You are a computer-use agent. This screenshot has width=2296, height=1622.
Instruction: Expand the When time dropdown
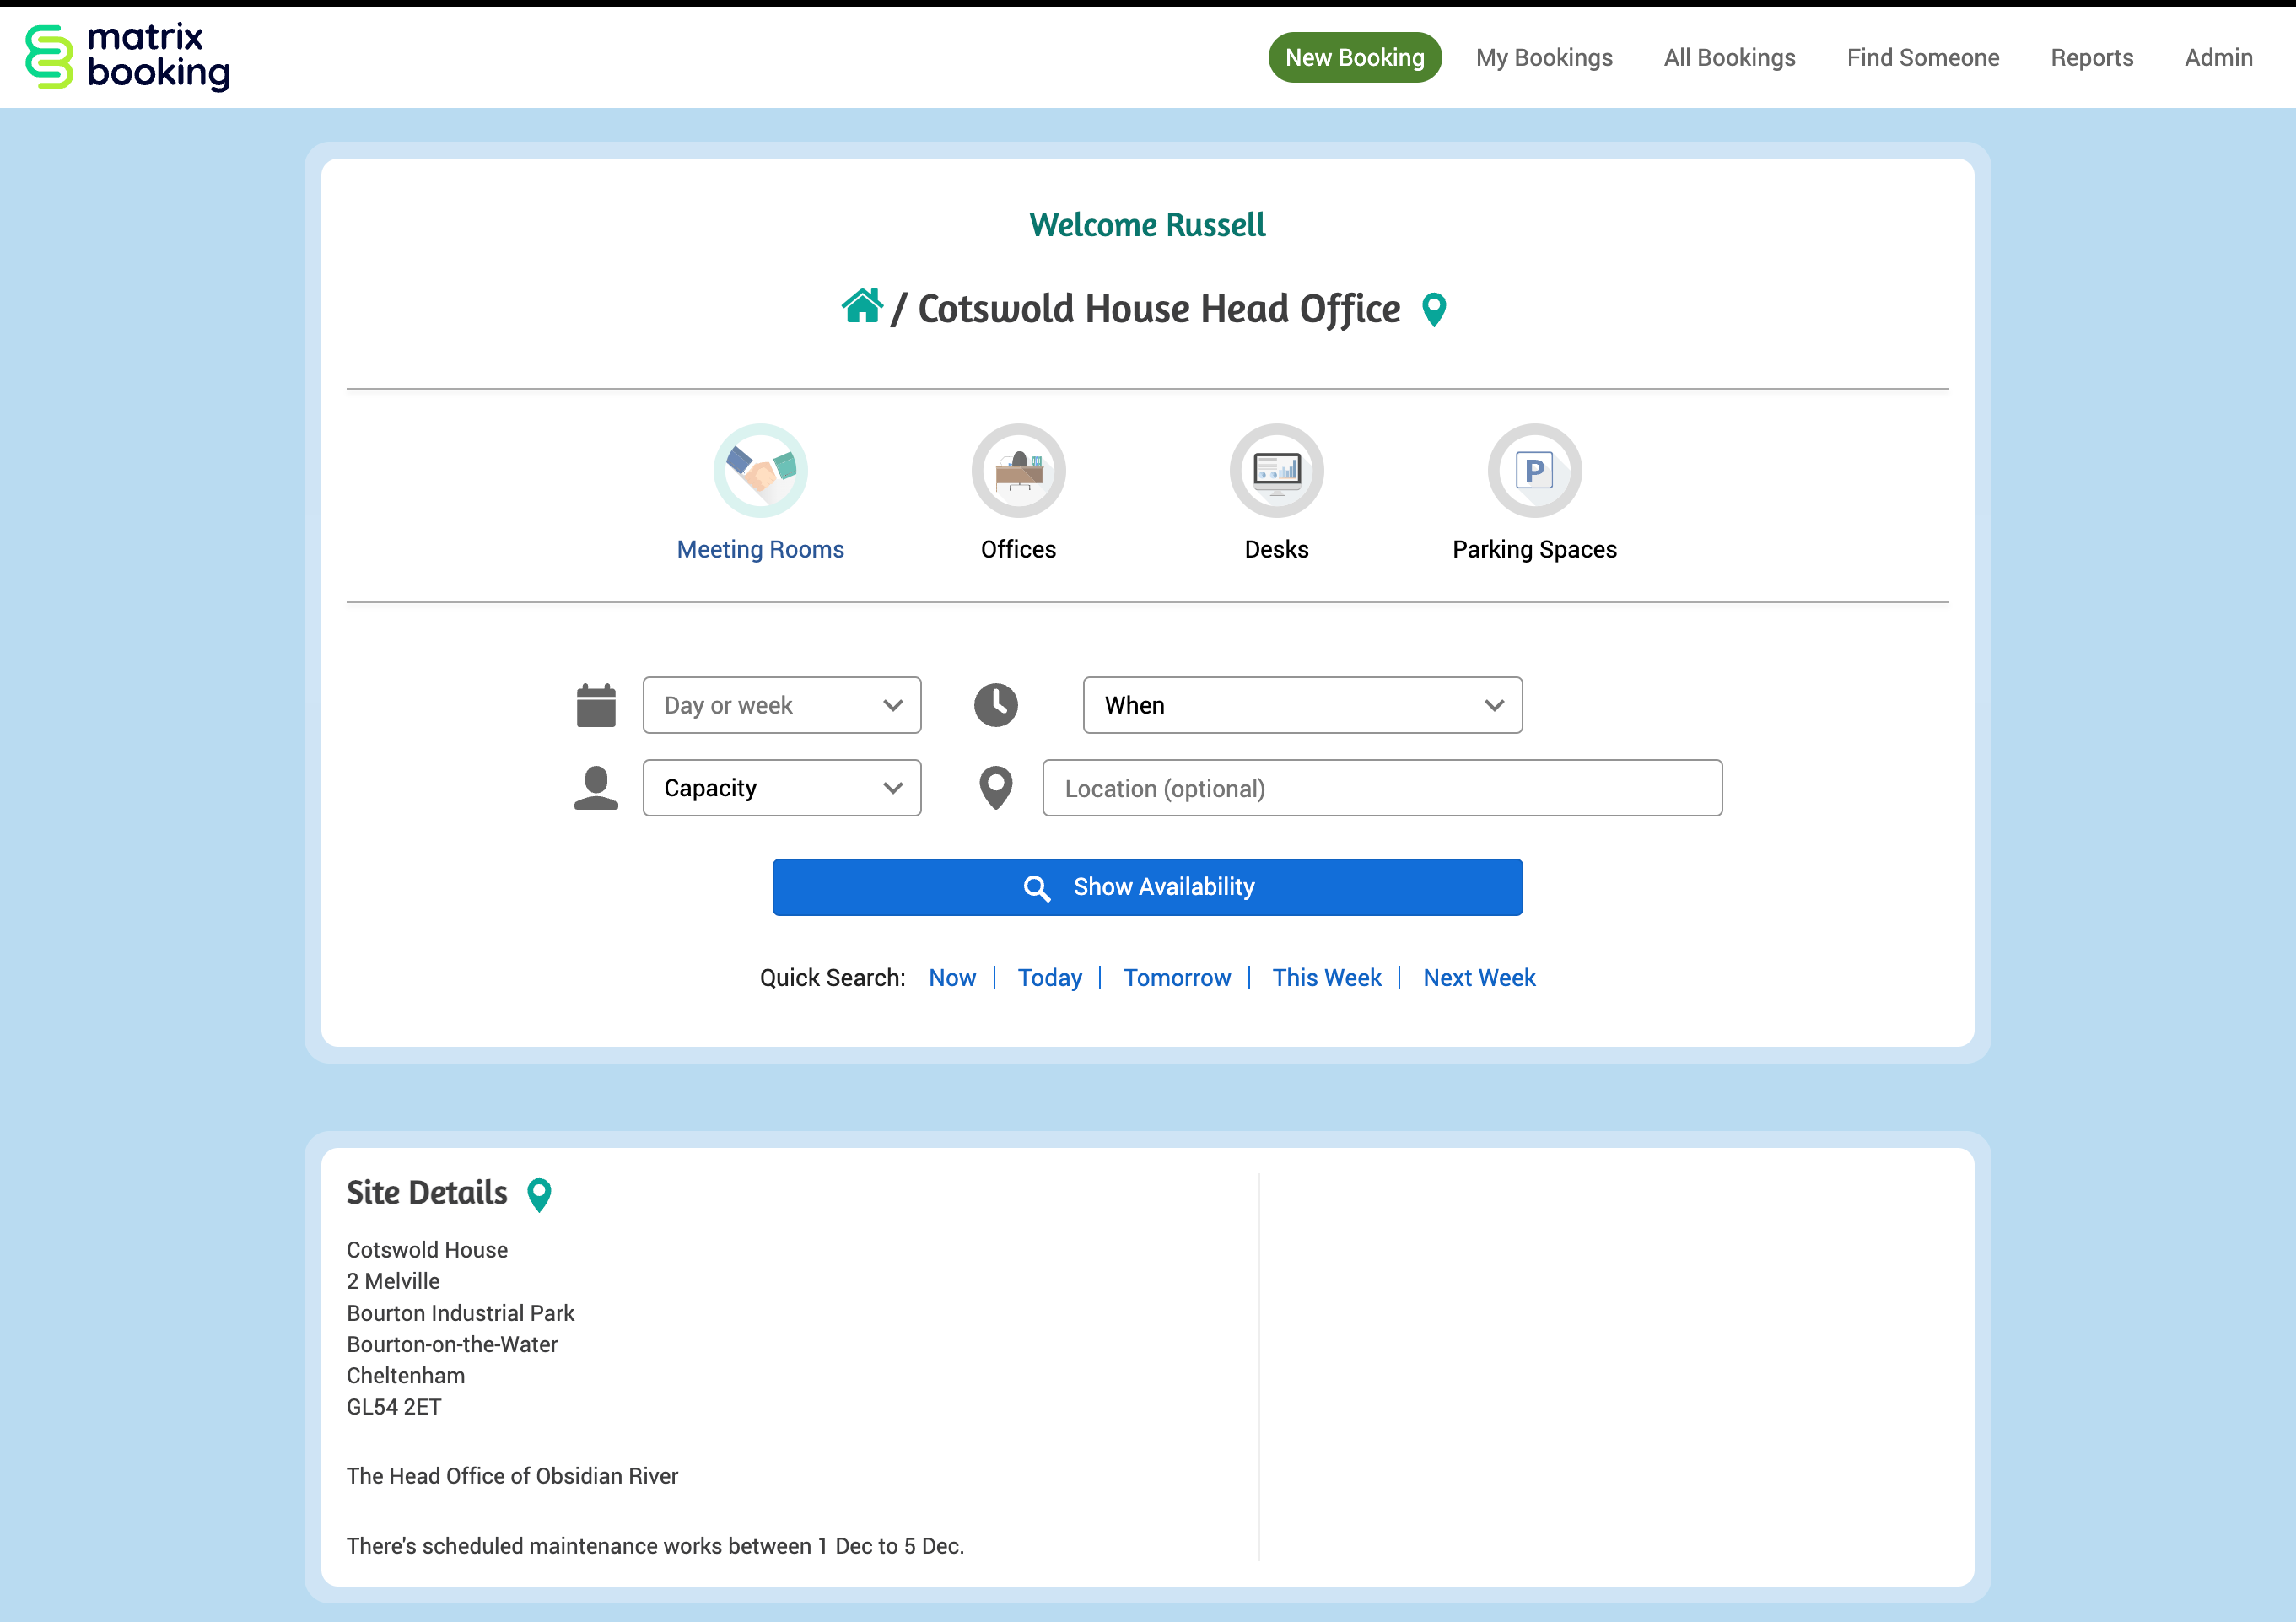coord(1302,705)
